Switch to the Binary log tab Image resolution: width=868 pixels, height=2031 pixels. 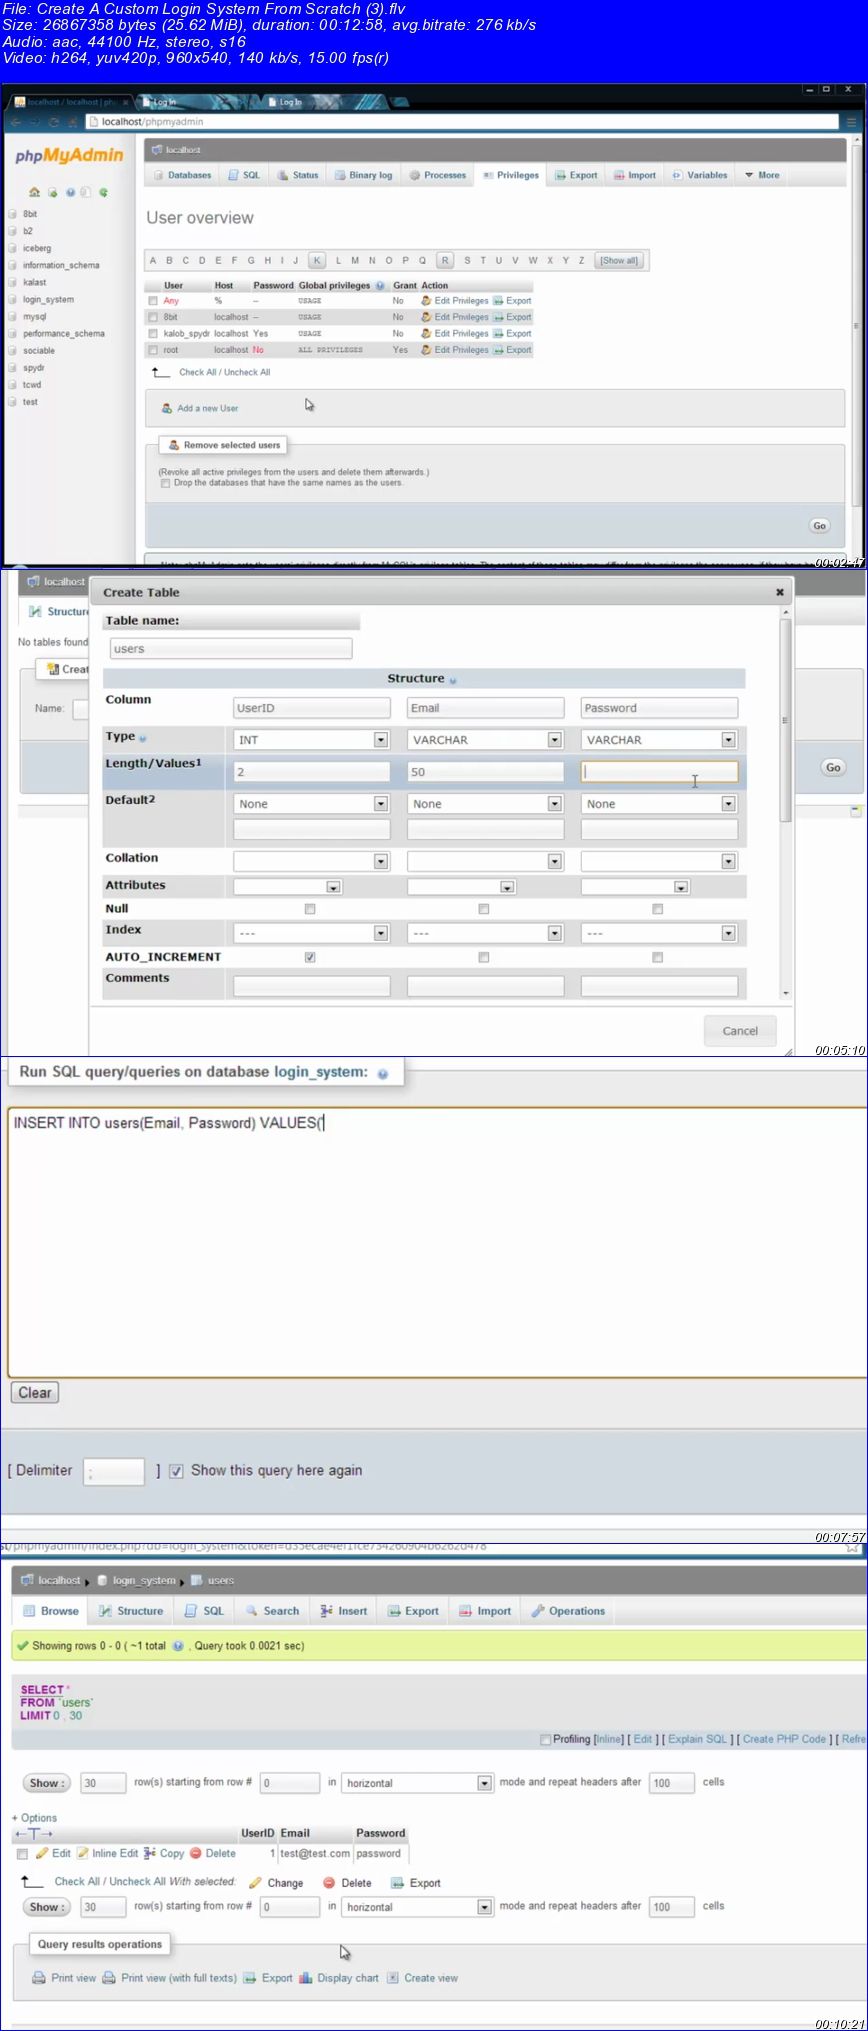pyautogui.click(x=363, y=175)
